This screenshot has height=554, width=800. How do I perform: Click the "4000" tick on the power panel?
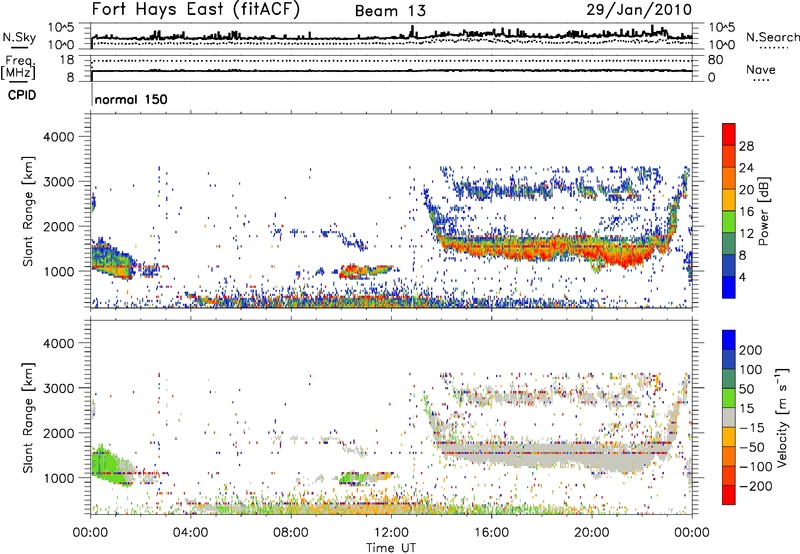click(x=59, y=137)
